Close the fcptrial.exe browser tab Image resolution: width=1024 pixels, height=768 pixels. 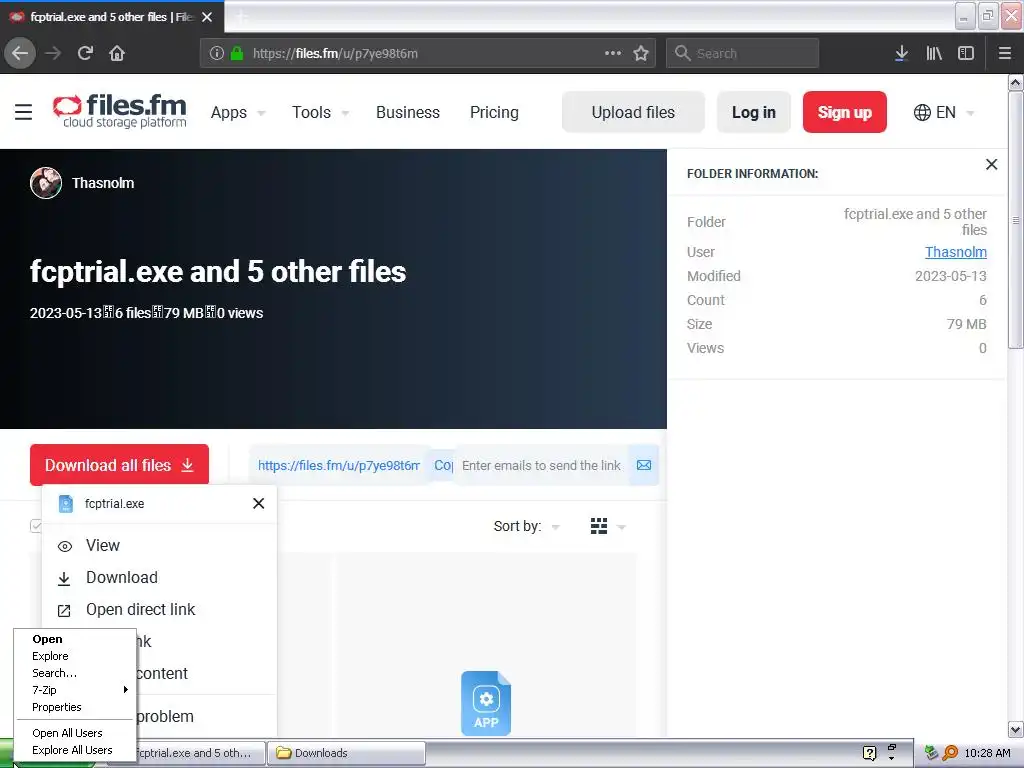point(207,17)
